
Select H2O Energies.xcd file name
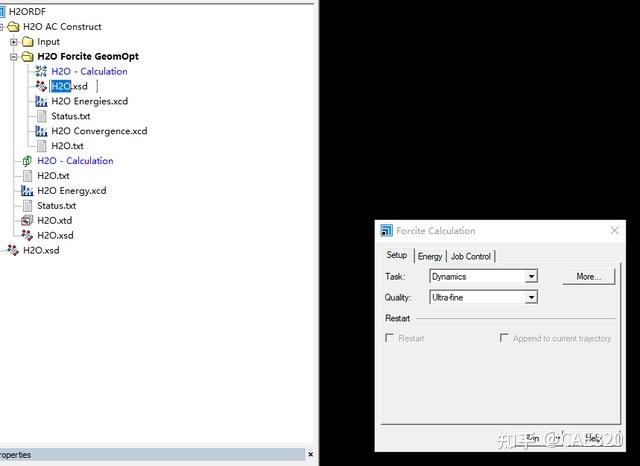(90, 101)
